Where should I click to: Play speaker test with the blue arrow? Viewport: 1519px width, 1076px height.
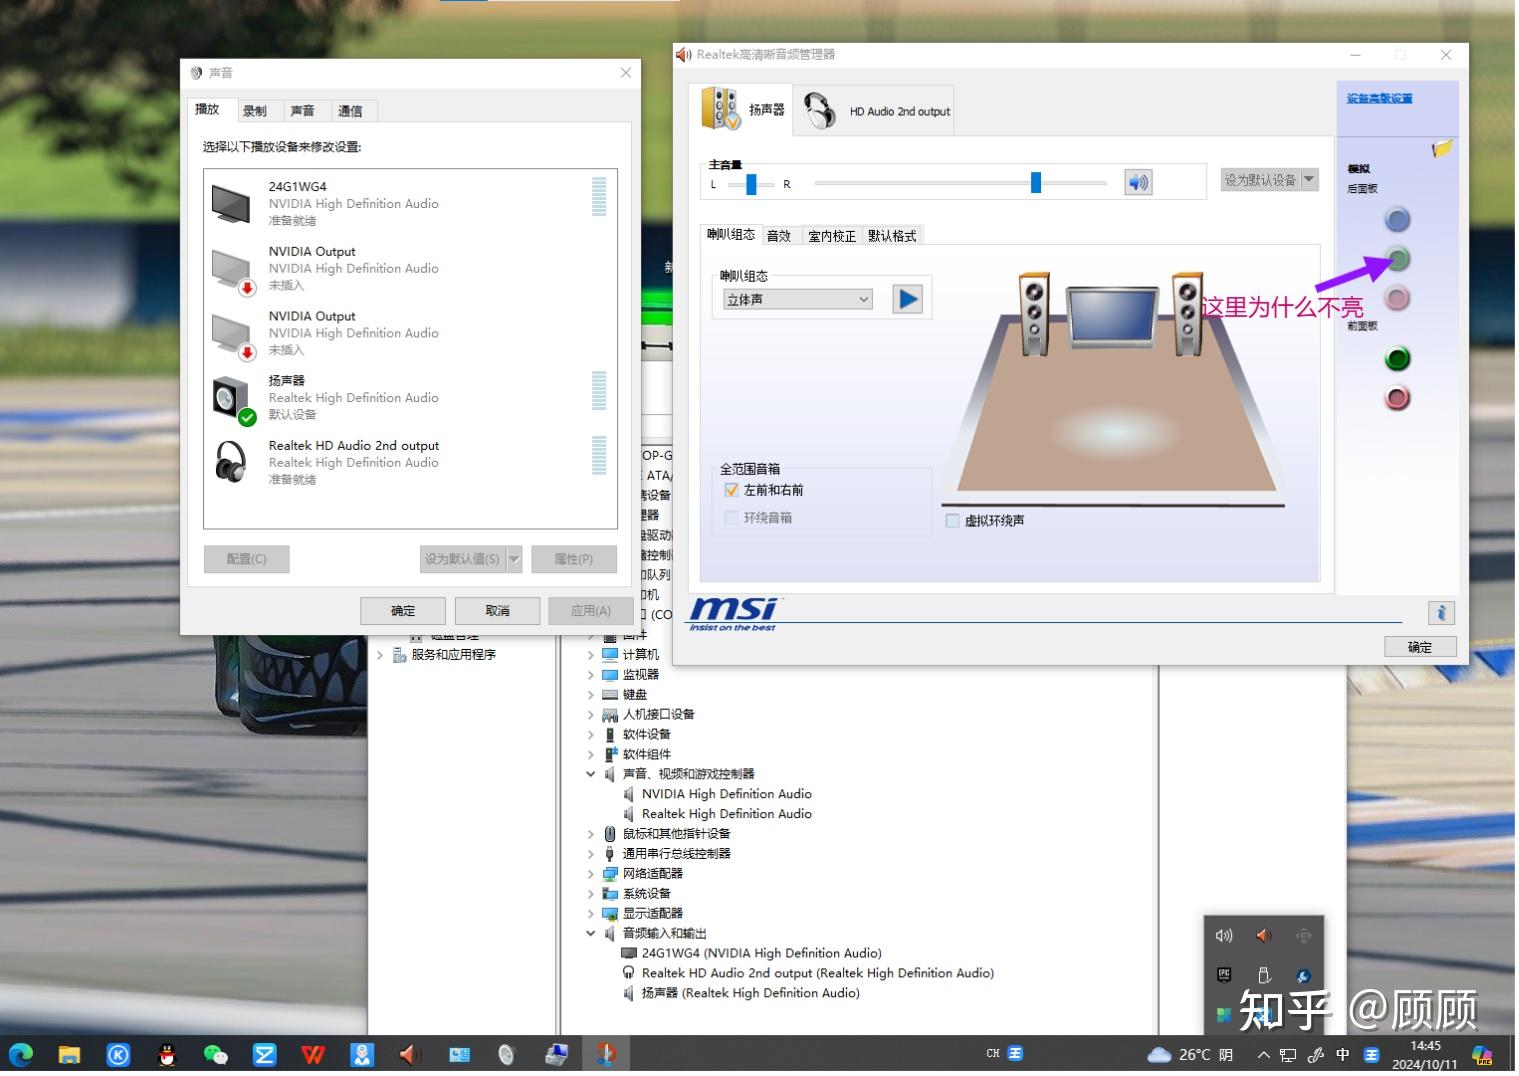coord(907,299)
